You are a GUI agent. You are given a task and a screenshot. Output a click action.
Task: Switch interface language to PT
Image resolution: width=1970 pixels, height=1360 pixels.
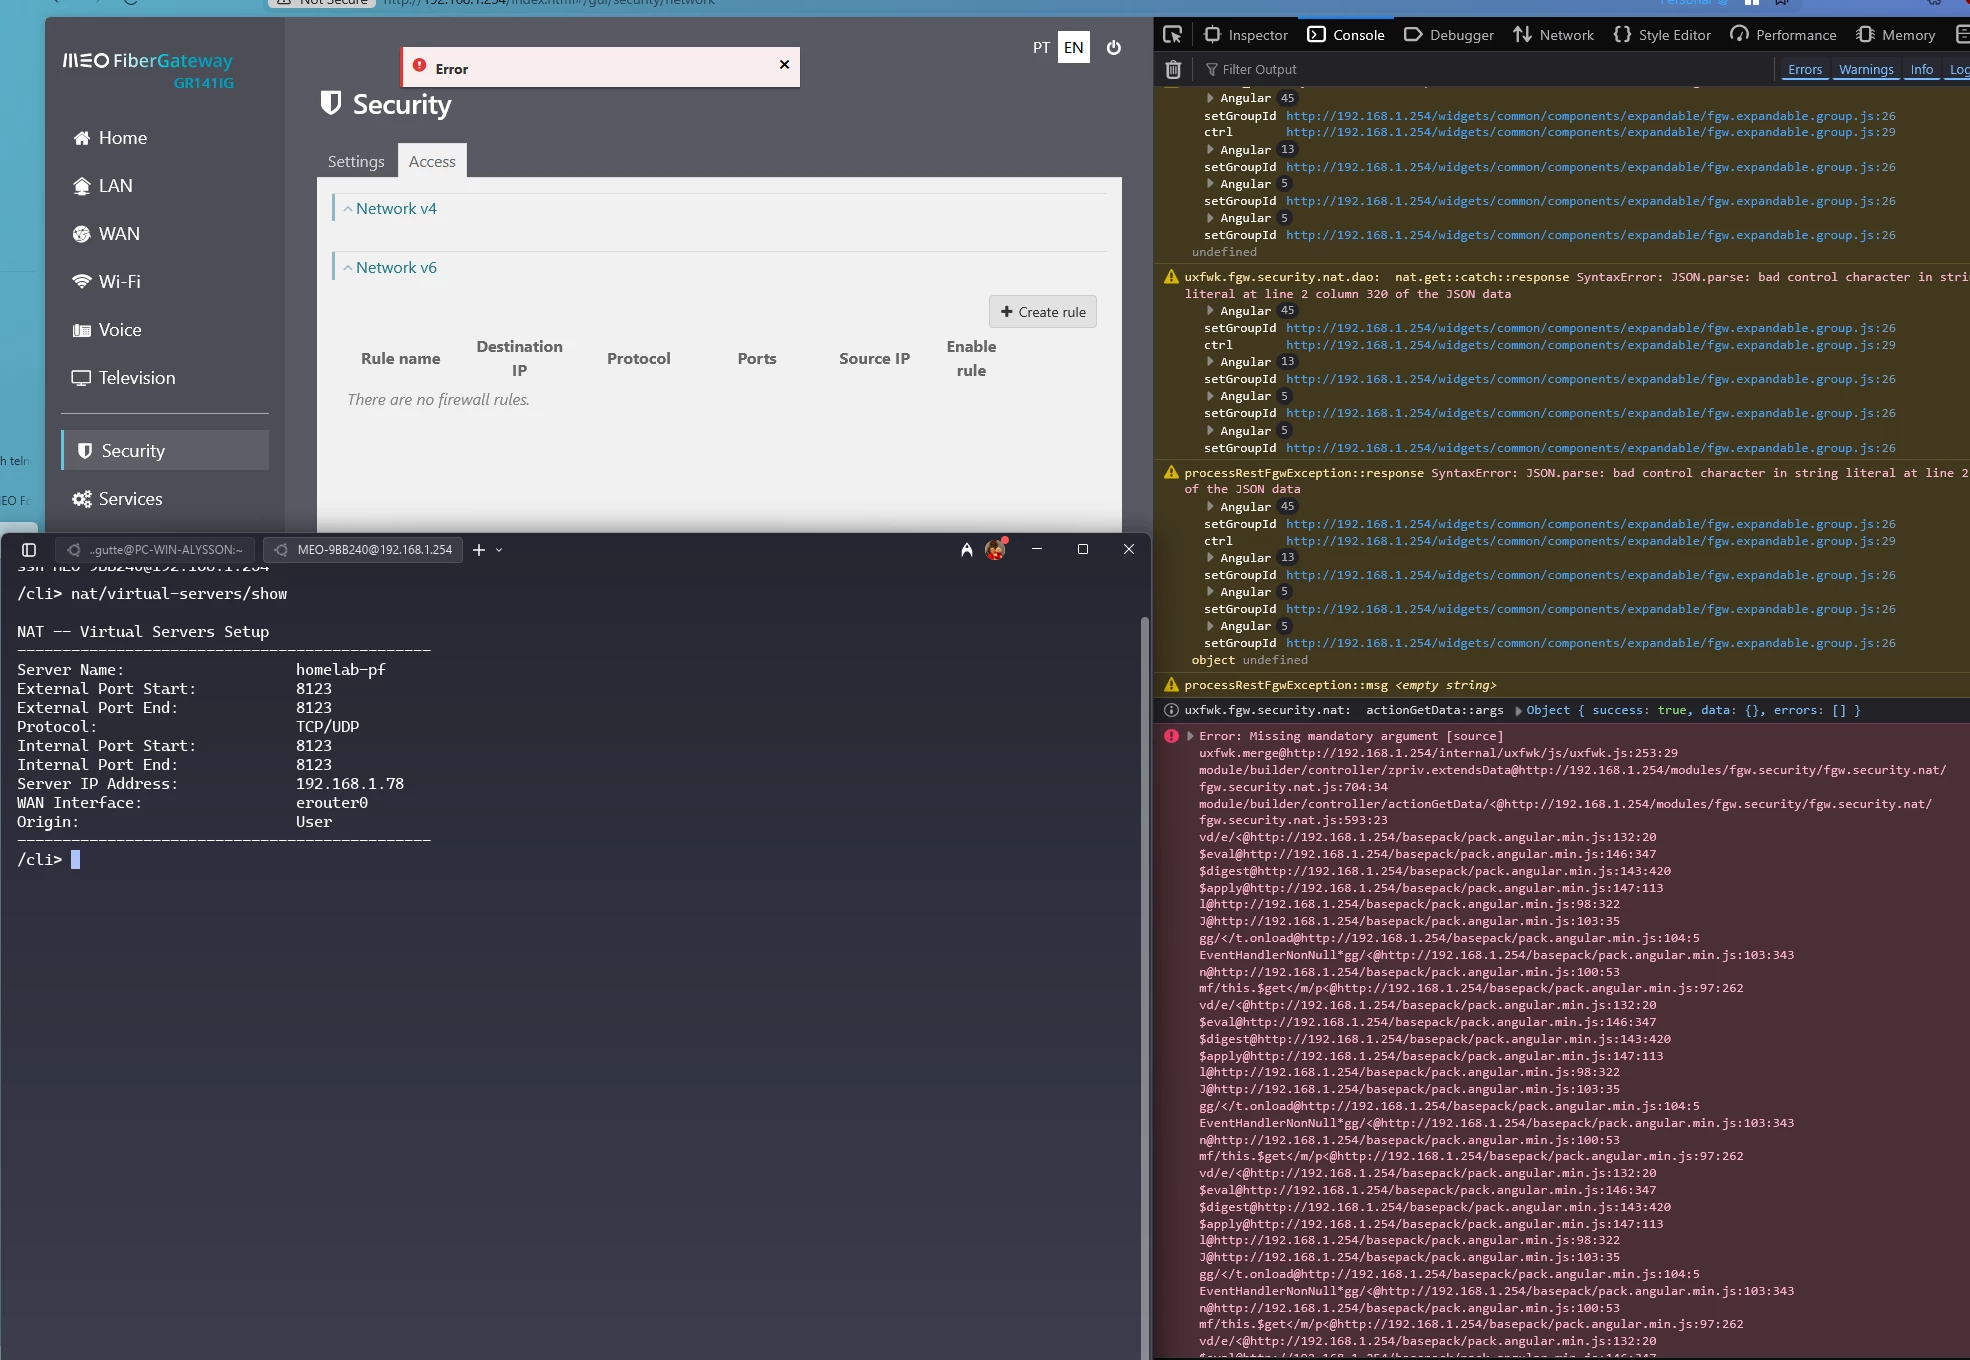tap(1041, 47)
